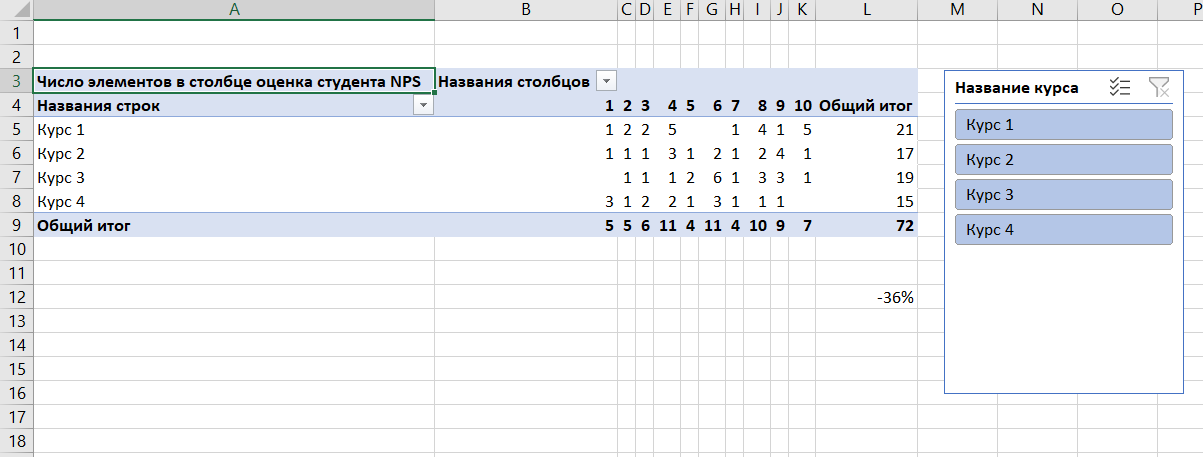The width and height of the screenshot is (1203, 457).
Task: Select the Курс 1 slicer button
Action: pos(1063,125)
